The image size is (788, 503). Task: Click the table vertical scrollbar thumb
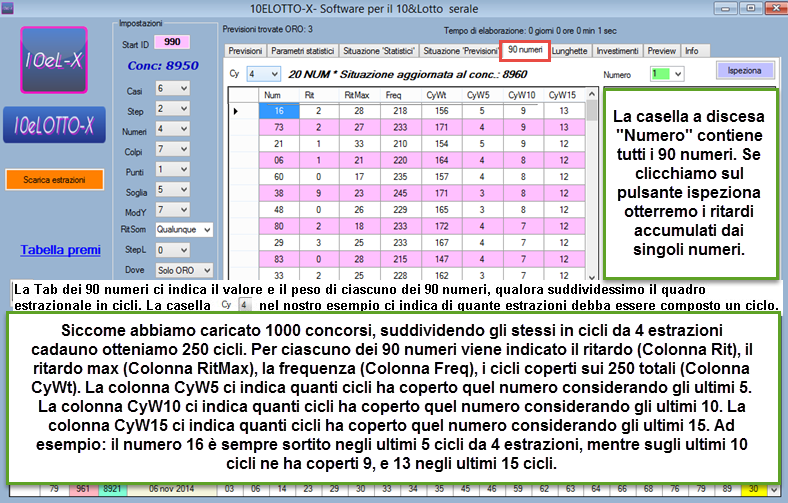[x=592, y=111]
